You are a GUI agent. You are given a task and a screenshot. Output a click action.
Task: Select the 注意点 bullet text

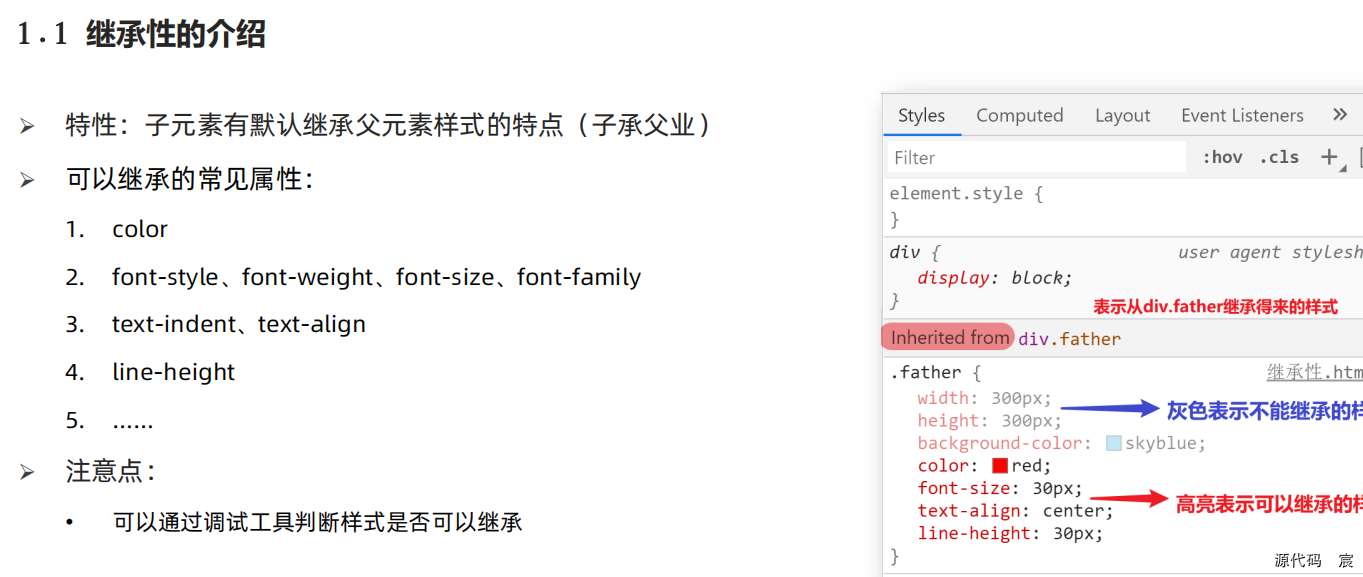(x=110, y=471)
